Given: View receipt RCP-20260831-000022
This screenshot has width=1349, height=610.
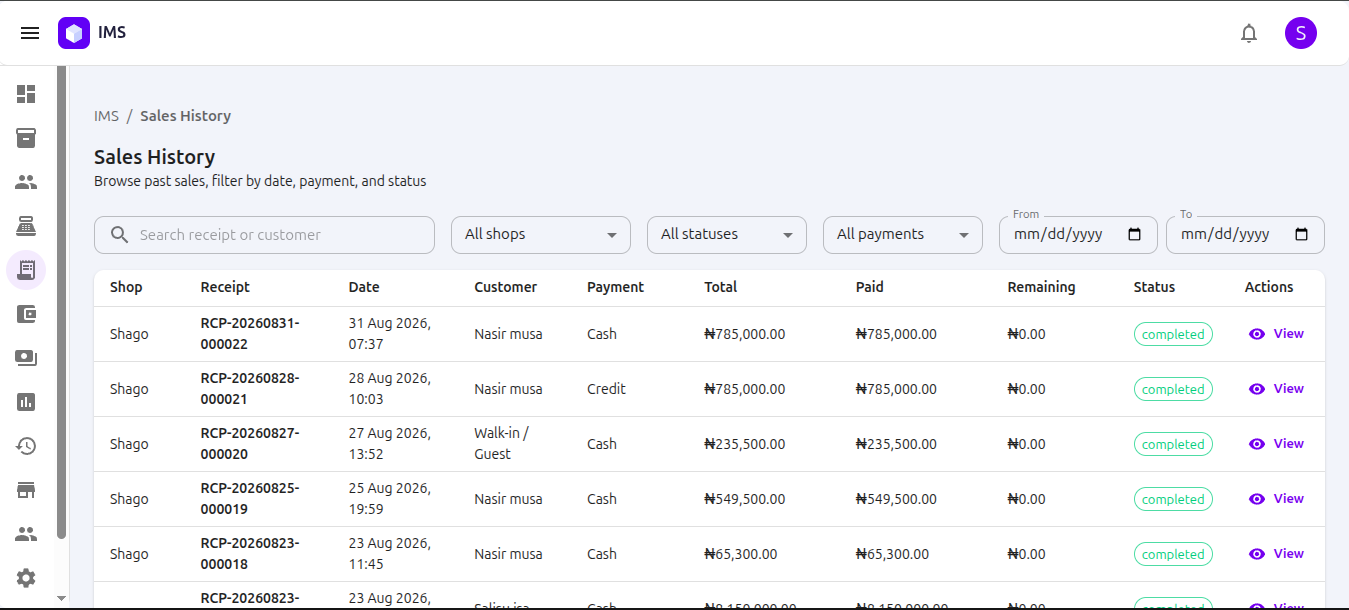Looking at the screenshot, I should pos(1277,334).
